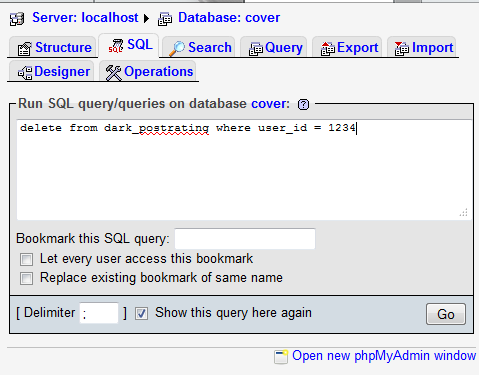
Task: Click the Query tab icon
Action: click(x=256, y=49)
